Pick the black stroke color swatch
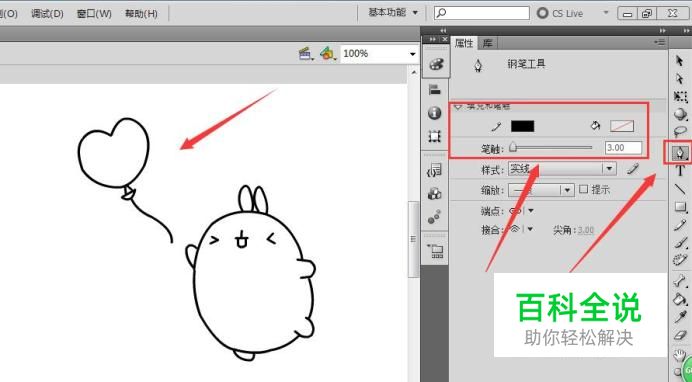692x382 pixels. coord(522,126)
